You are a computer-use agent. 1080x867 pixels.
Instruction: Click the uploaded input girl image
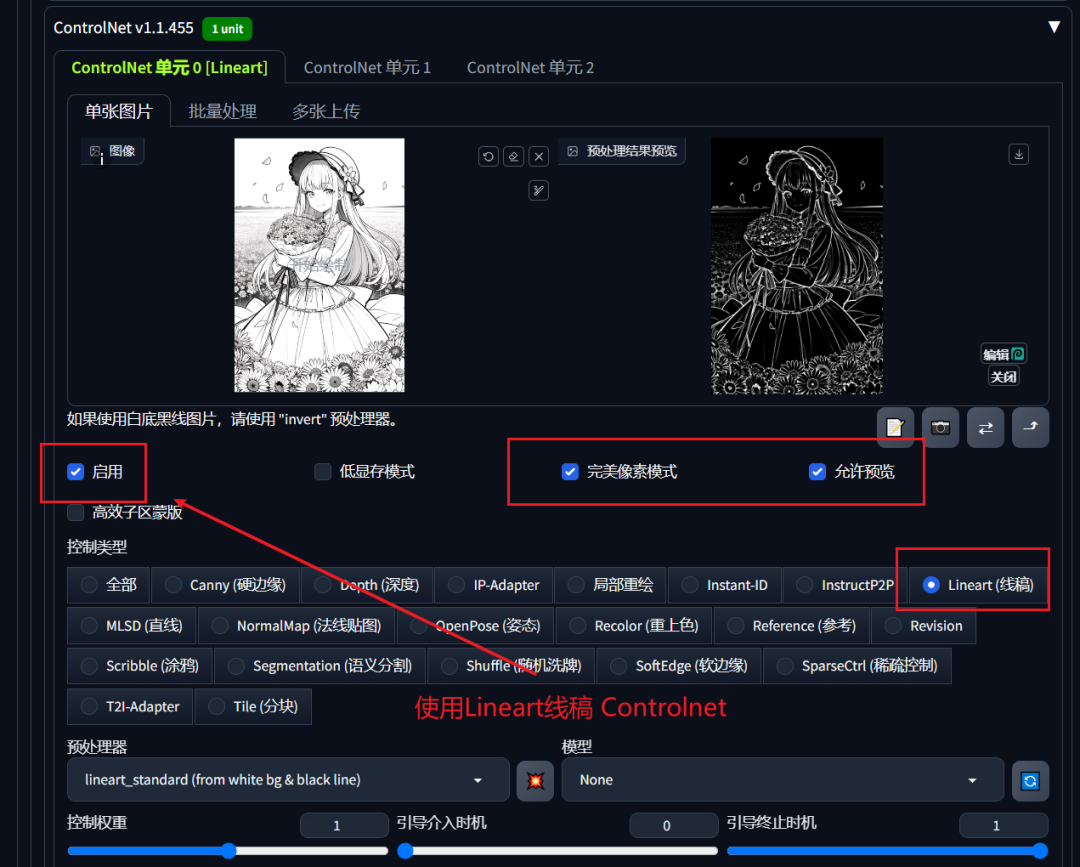pyautogui.click(x=320, y=265)
